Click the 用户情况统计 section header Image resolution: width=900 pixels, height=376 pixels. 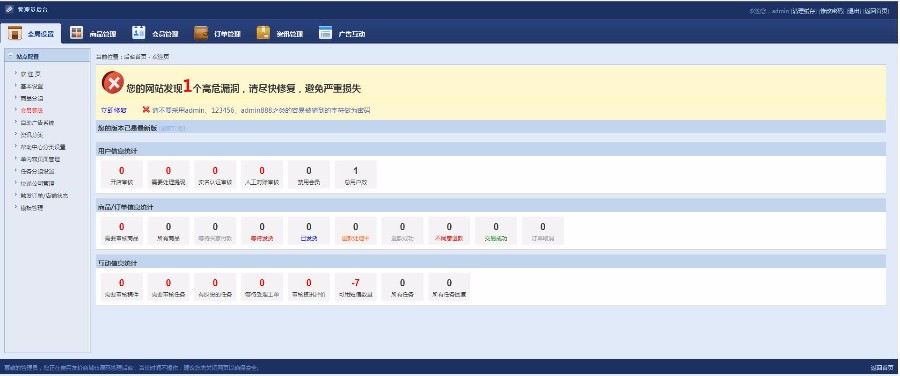[x=491, y=150]
